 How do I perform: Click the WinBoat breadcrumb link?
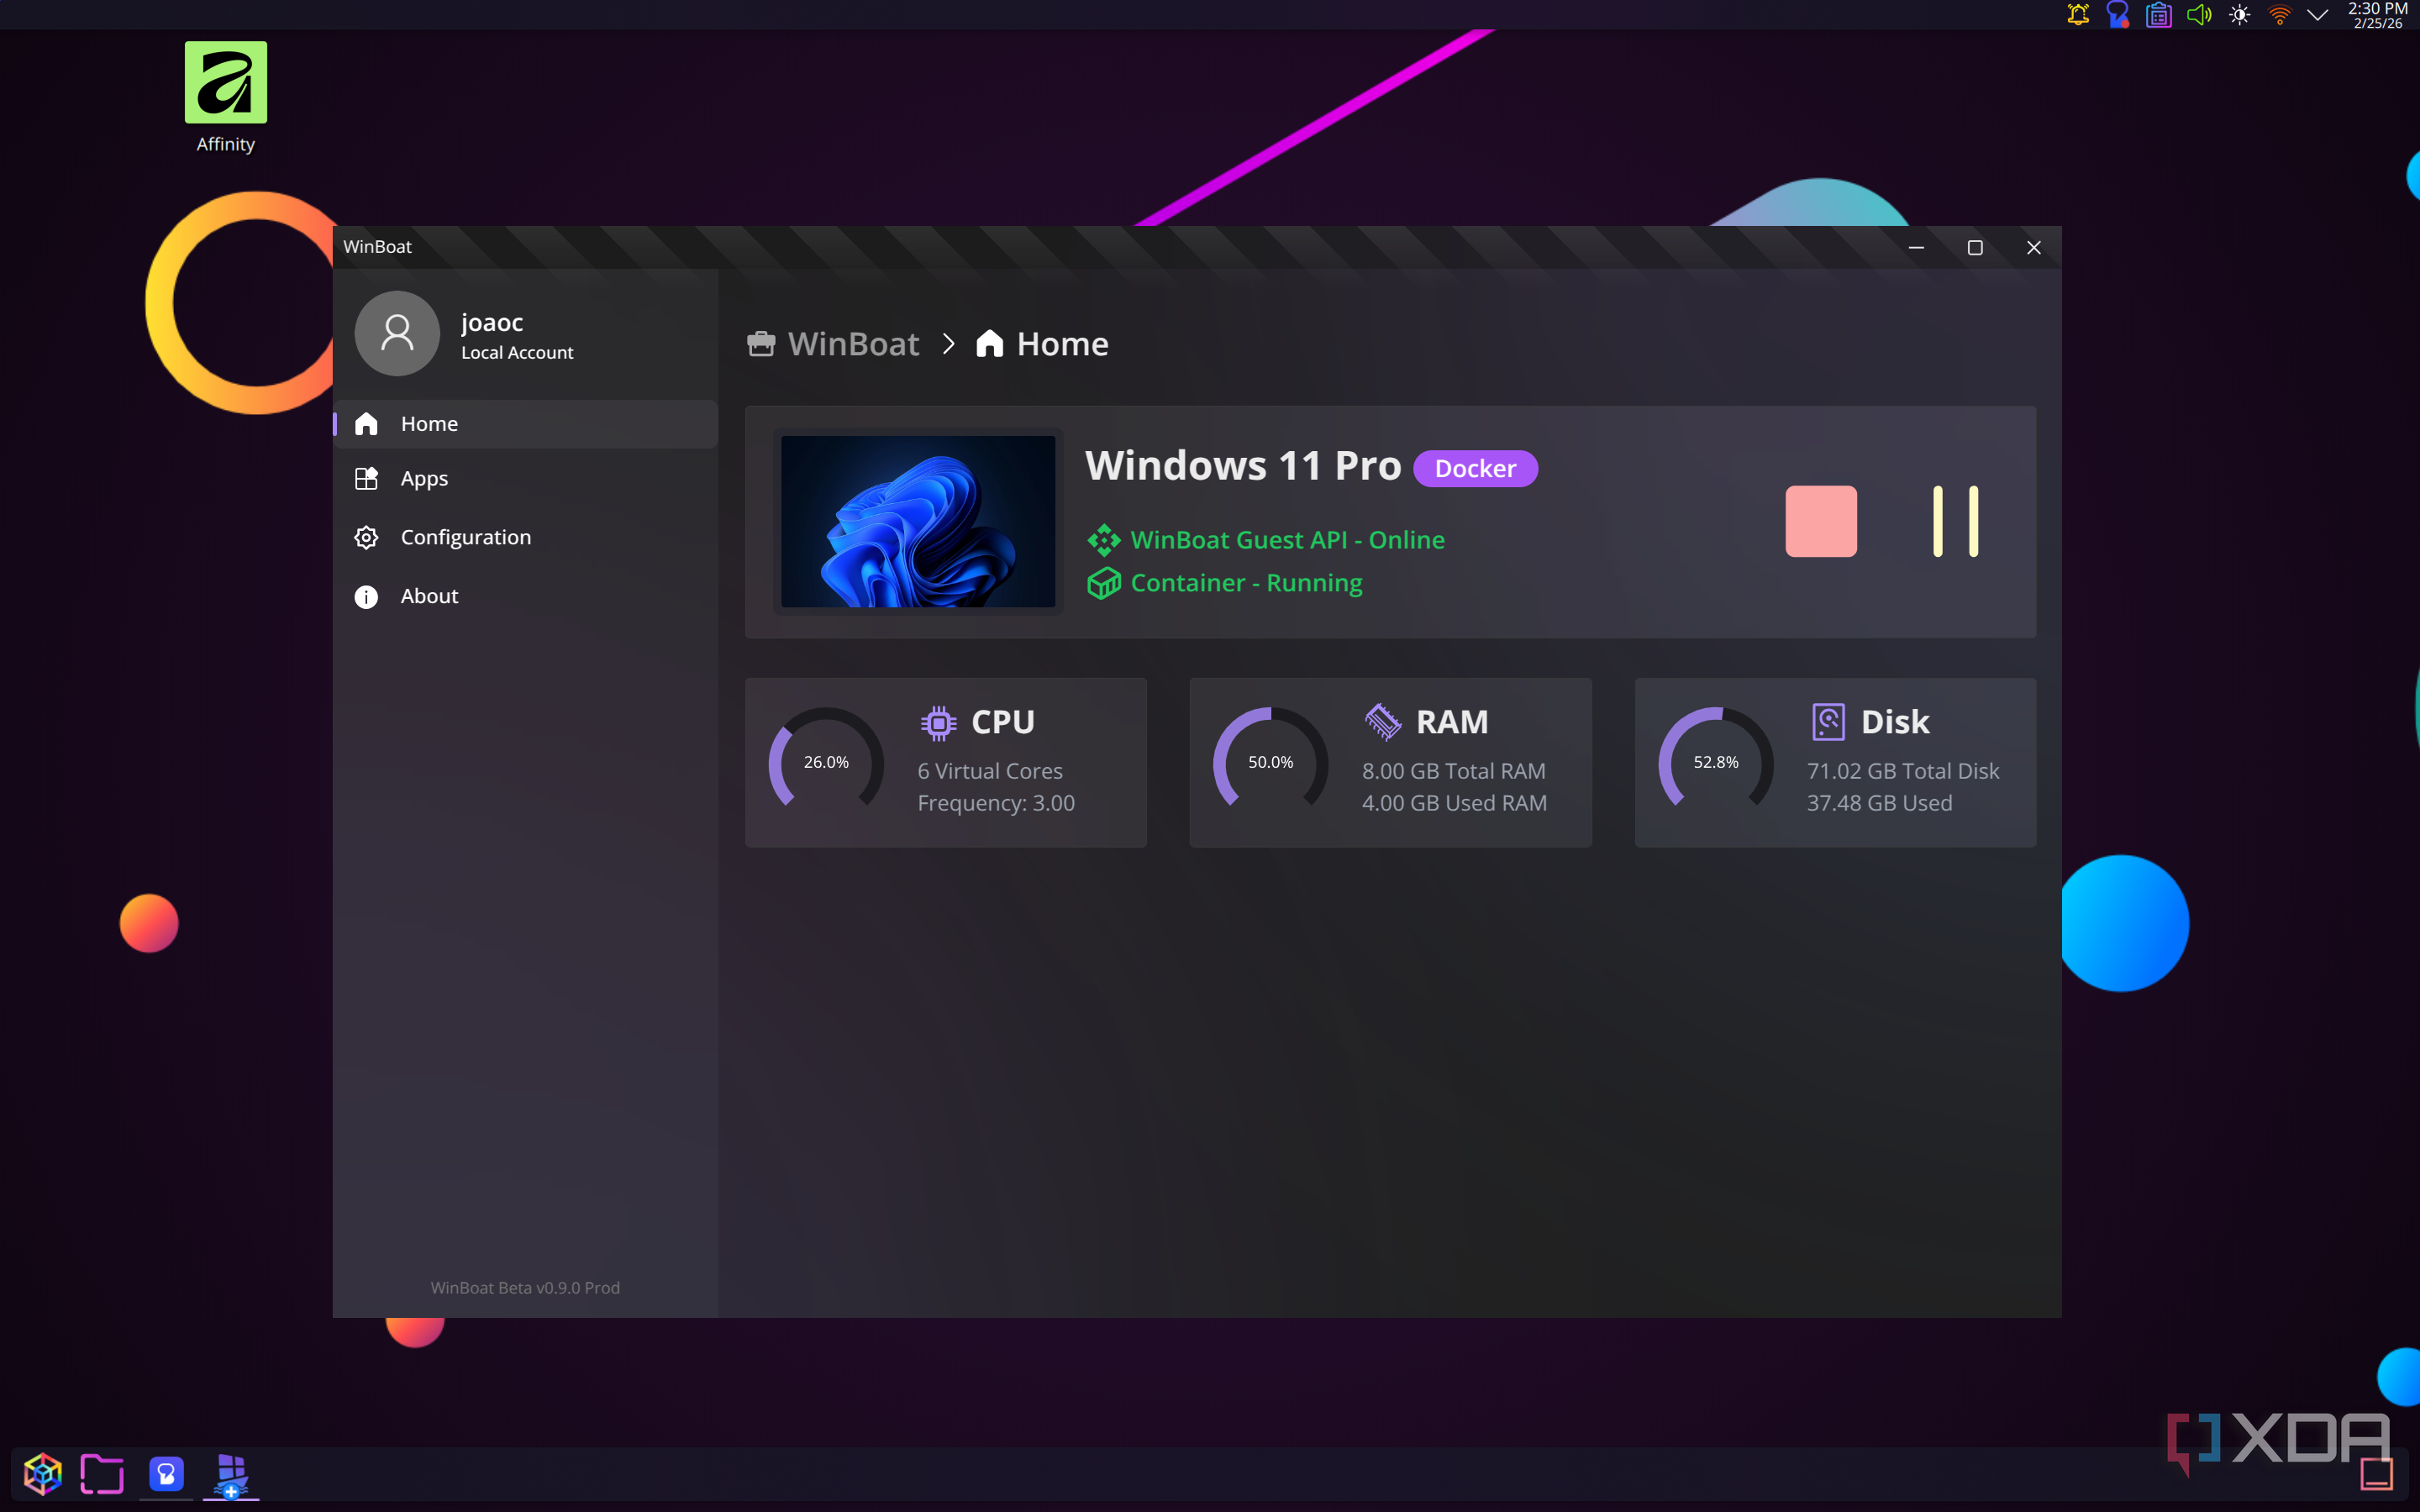click(853, 344)
